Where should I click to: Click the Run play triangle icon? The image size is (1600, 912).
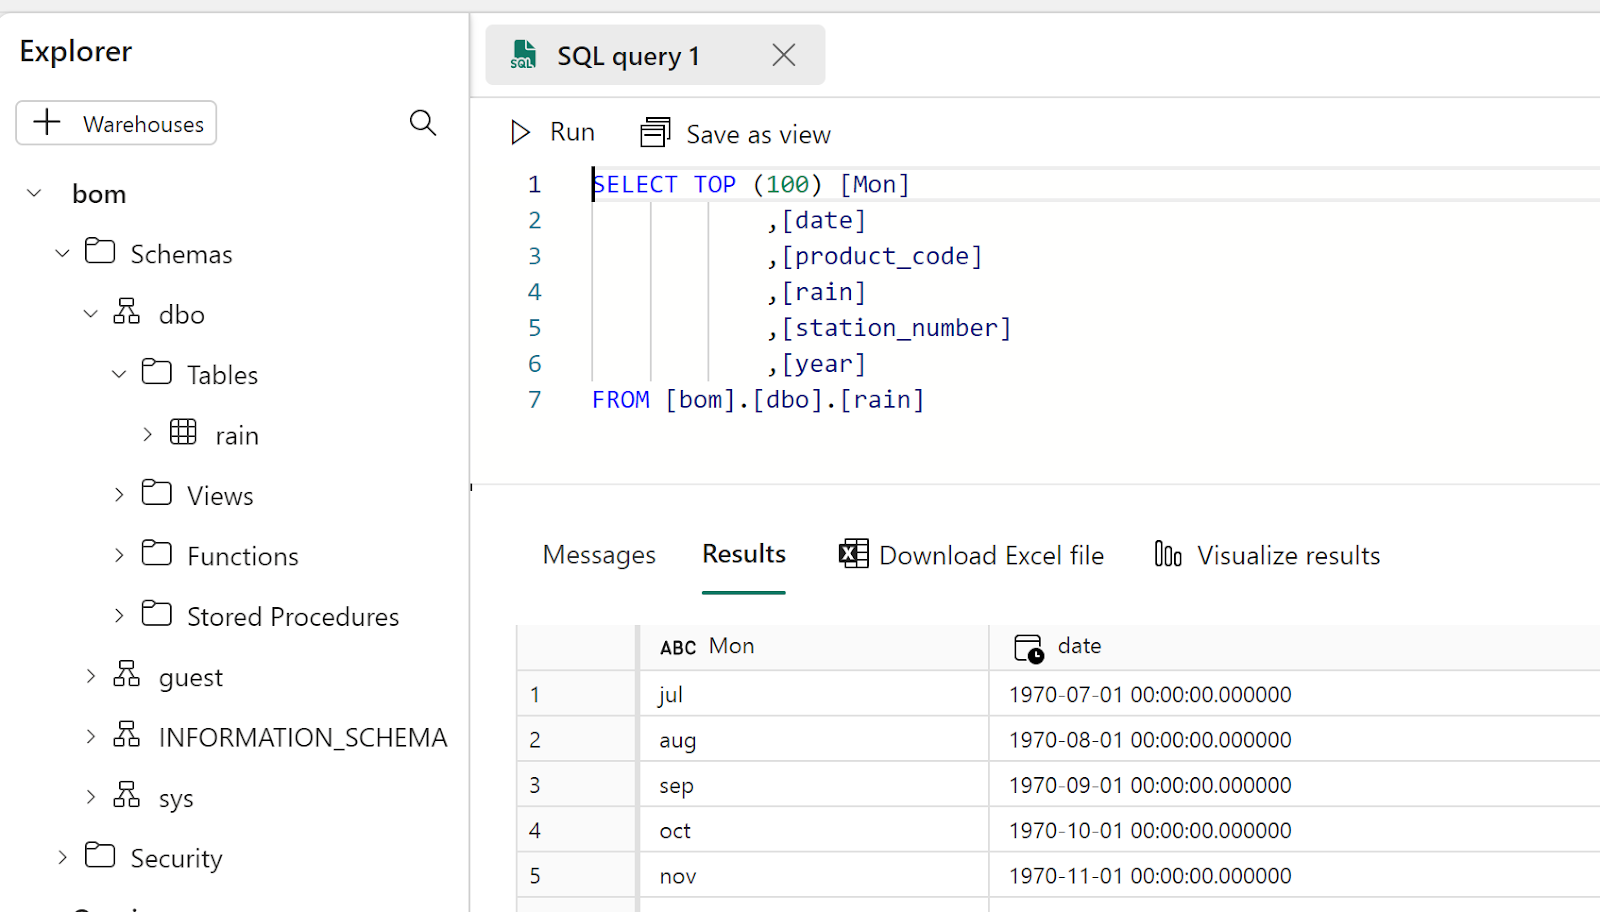pyautogui.click(x=520, y=132)
